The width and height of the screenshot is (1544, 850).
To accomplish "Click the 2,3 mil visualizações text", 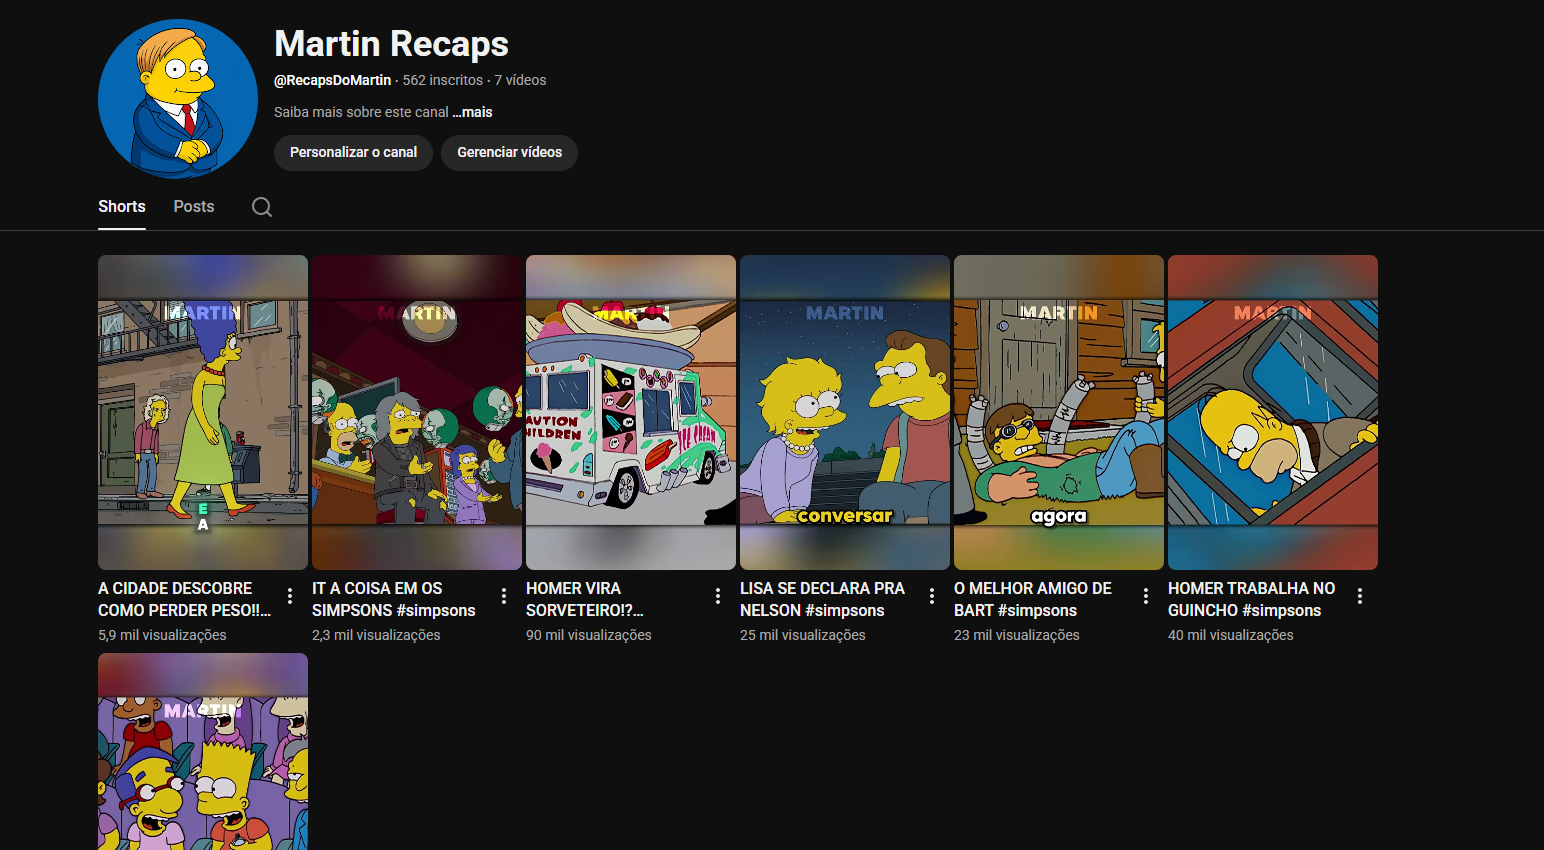I will 376,635.
